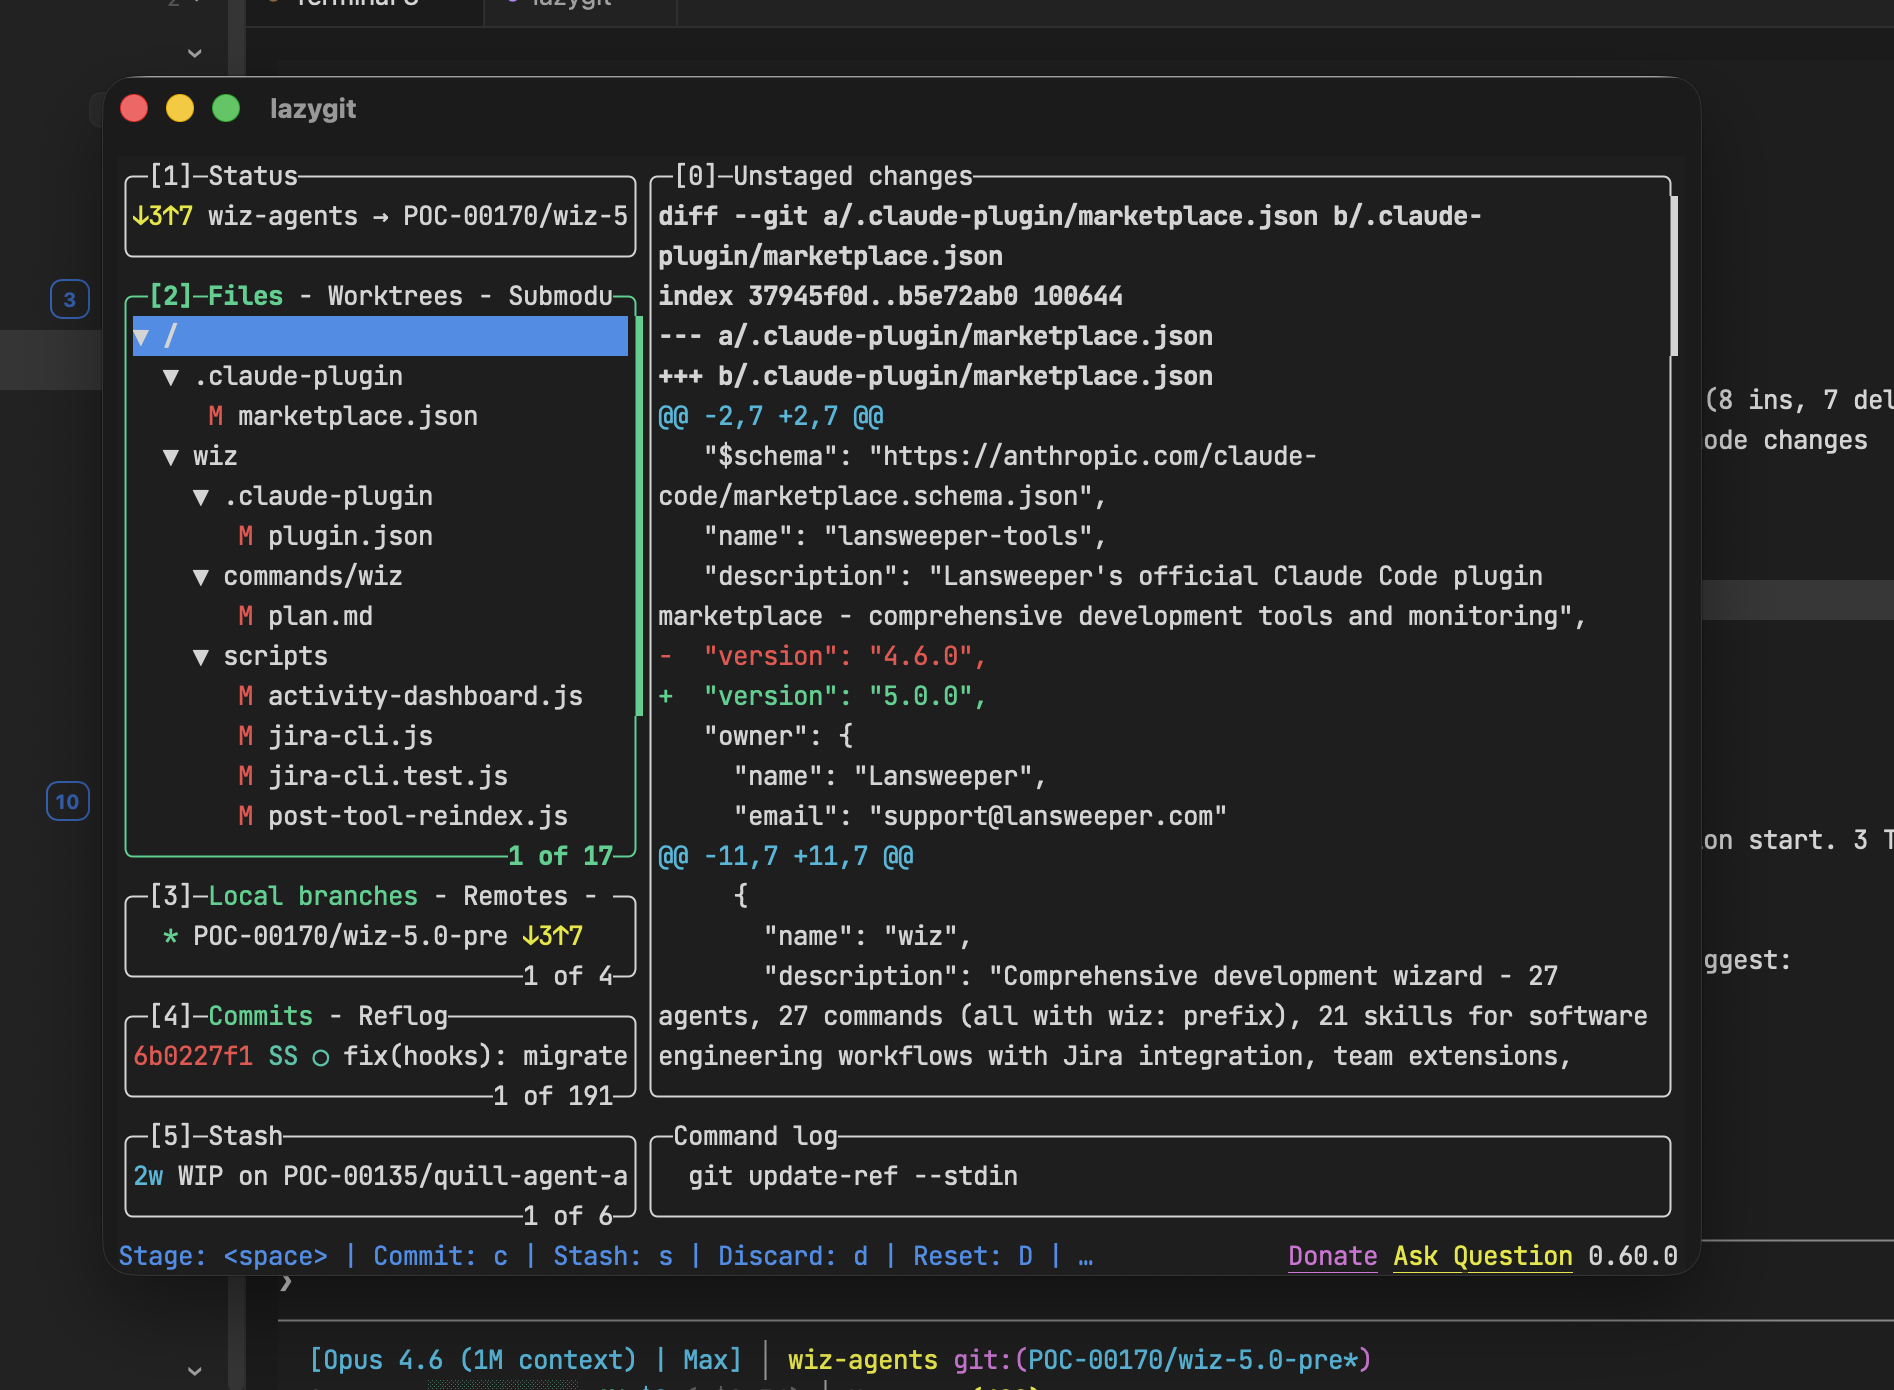Click the M status icon for post-tool-reindex.js

point(246,816)
